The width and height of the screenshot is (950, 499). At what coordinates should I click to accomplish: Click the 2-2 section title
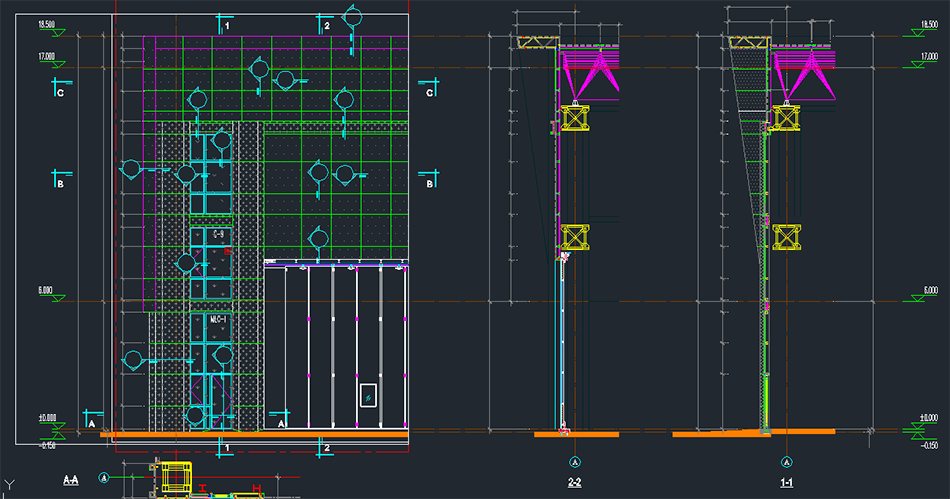pos(575,483)
